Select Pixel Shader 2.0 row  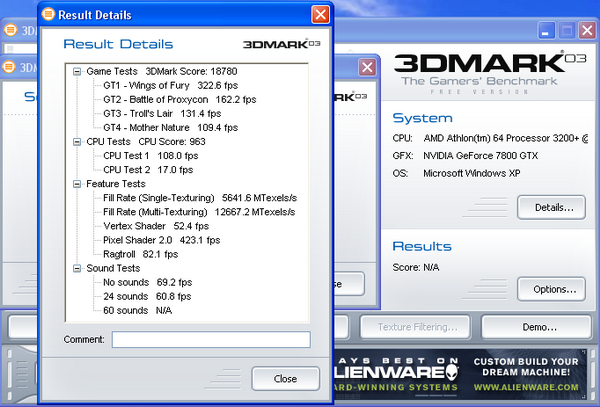[161, 240]
